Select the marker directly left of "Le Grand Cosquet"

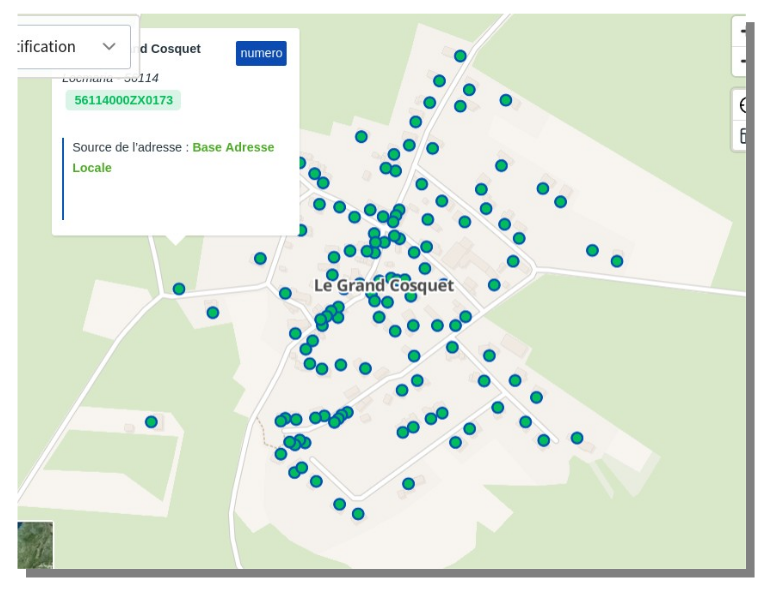[x=285, y=293]
